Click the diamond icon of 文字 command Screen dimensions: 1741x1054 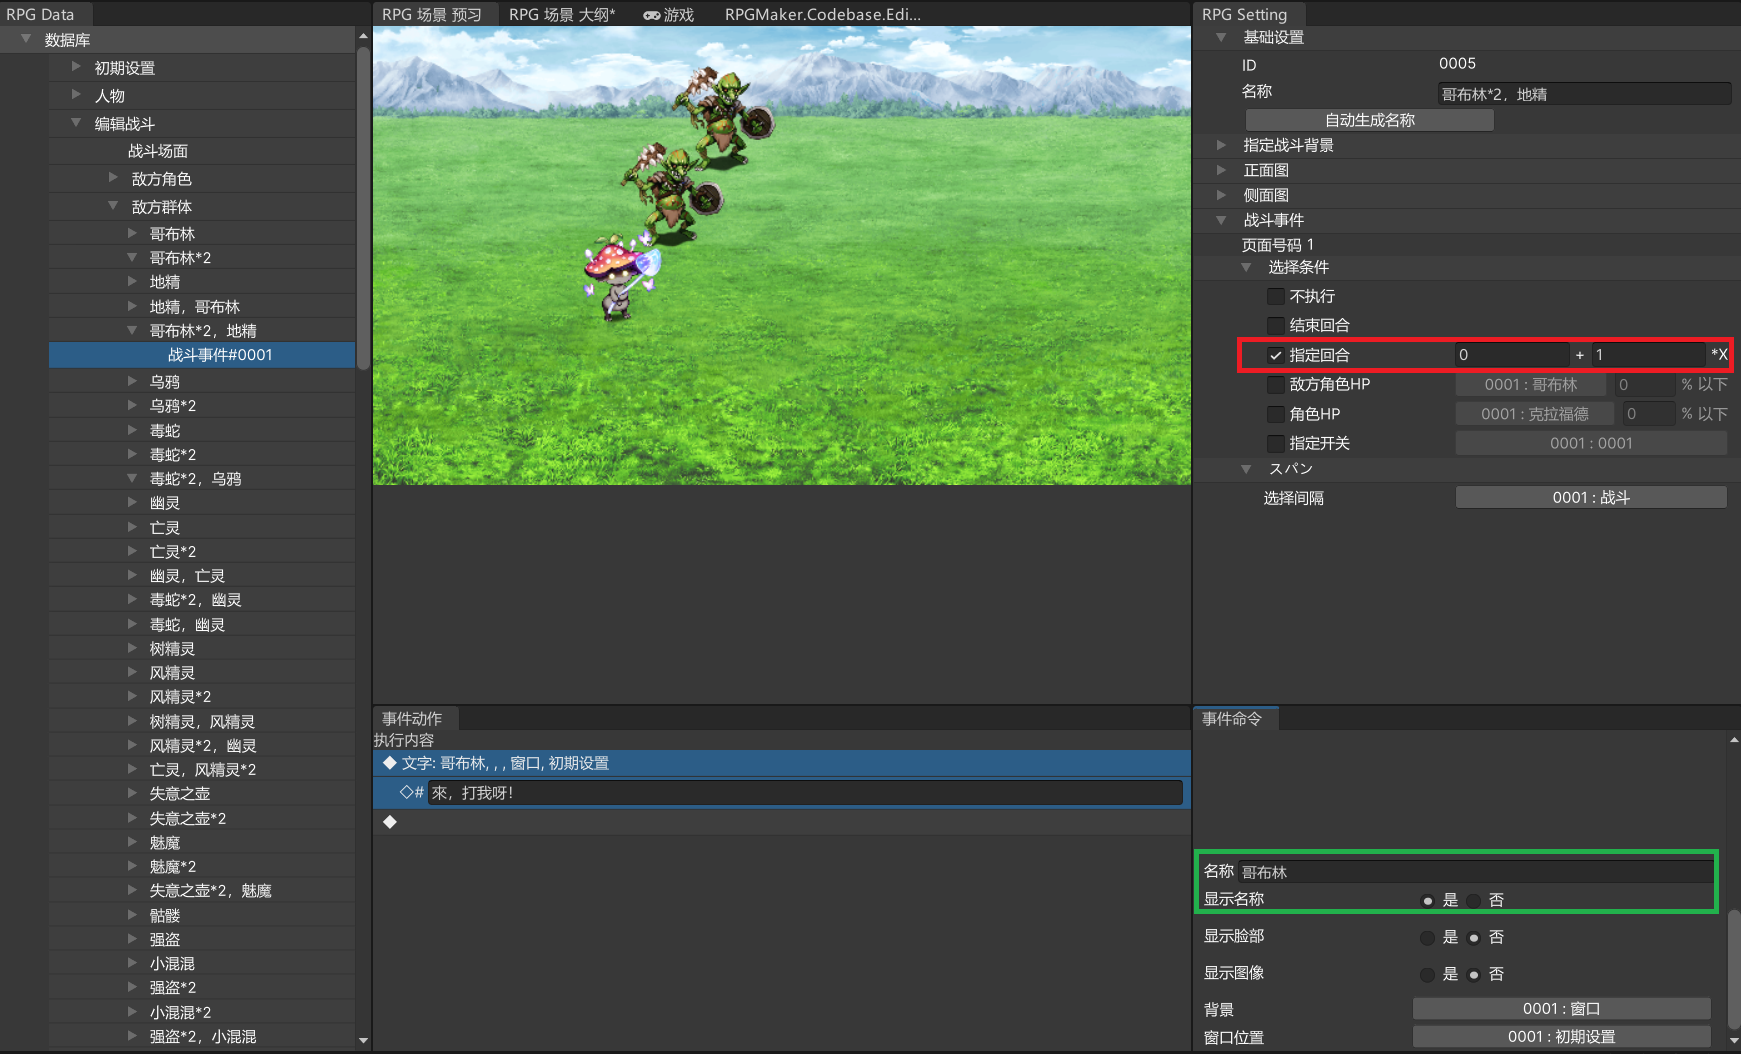click(x=390, y=763)
